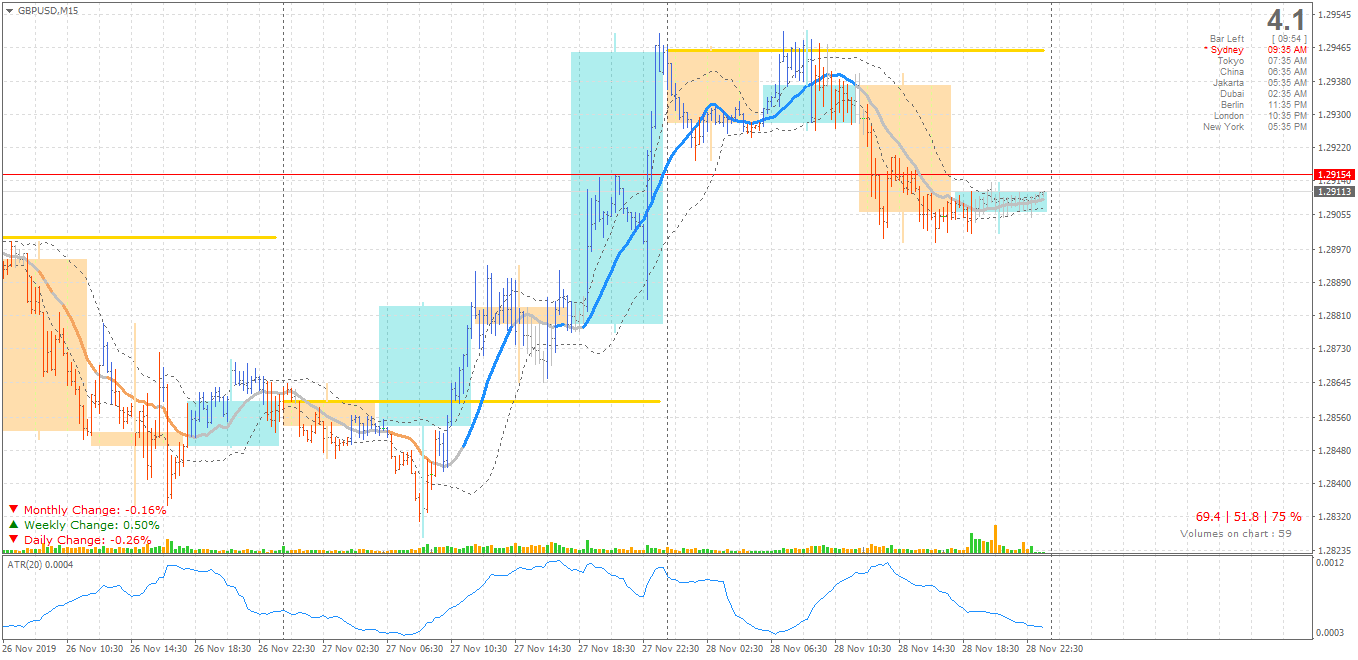
Task: Click the green up arrow for Weekly Change
Action: pyautogui.click(x=13, y=525)
